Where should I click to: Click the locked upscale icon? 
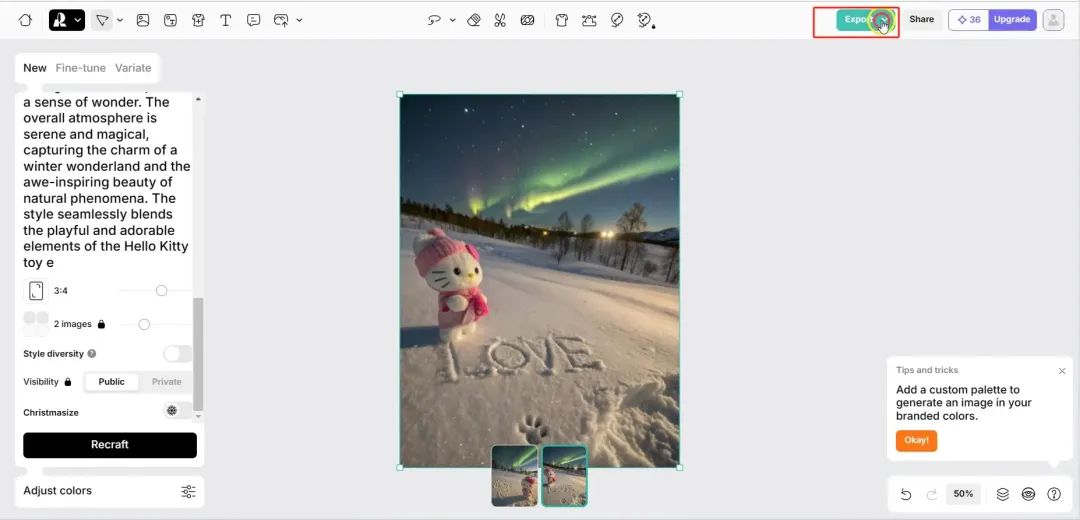click(x=645, y=20)
